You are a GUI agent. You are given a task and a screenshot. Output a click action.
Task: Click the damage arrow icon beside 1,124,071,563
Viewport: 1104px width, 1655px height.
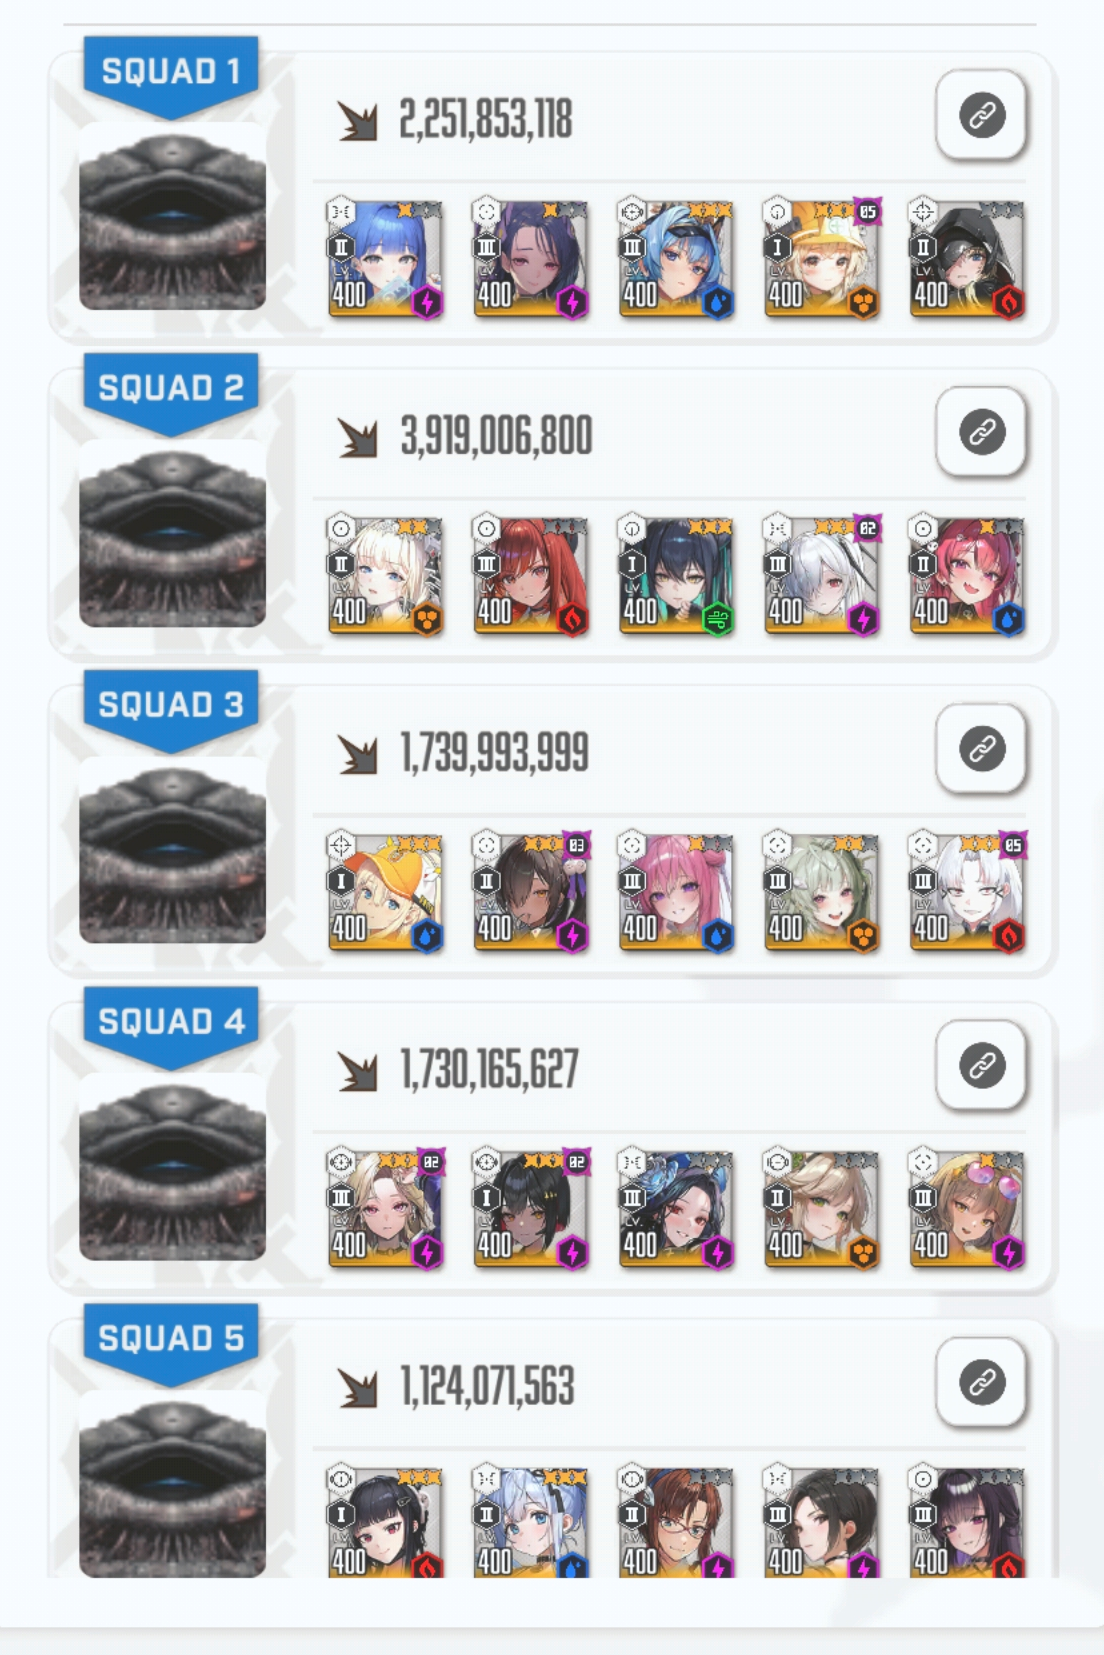[x=357, y=1387]
